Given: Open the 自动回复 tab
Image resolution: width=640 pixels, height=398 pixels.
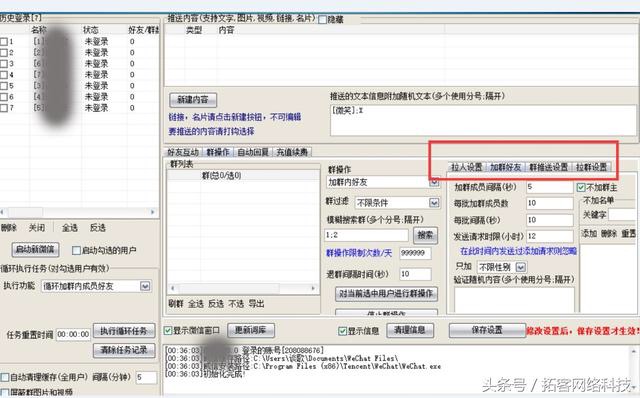Looking at the screenshot, I should (253, 152).
